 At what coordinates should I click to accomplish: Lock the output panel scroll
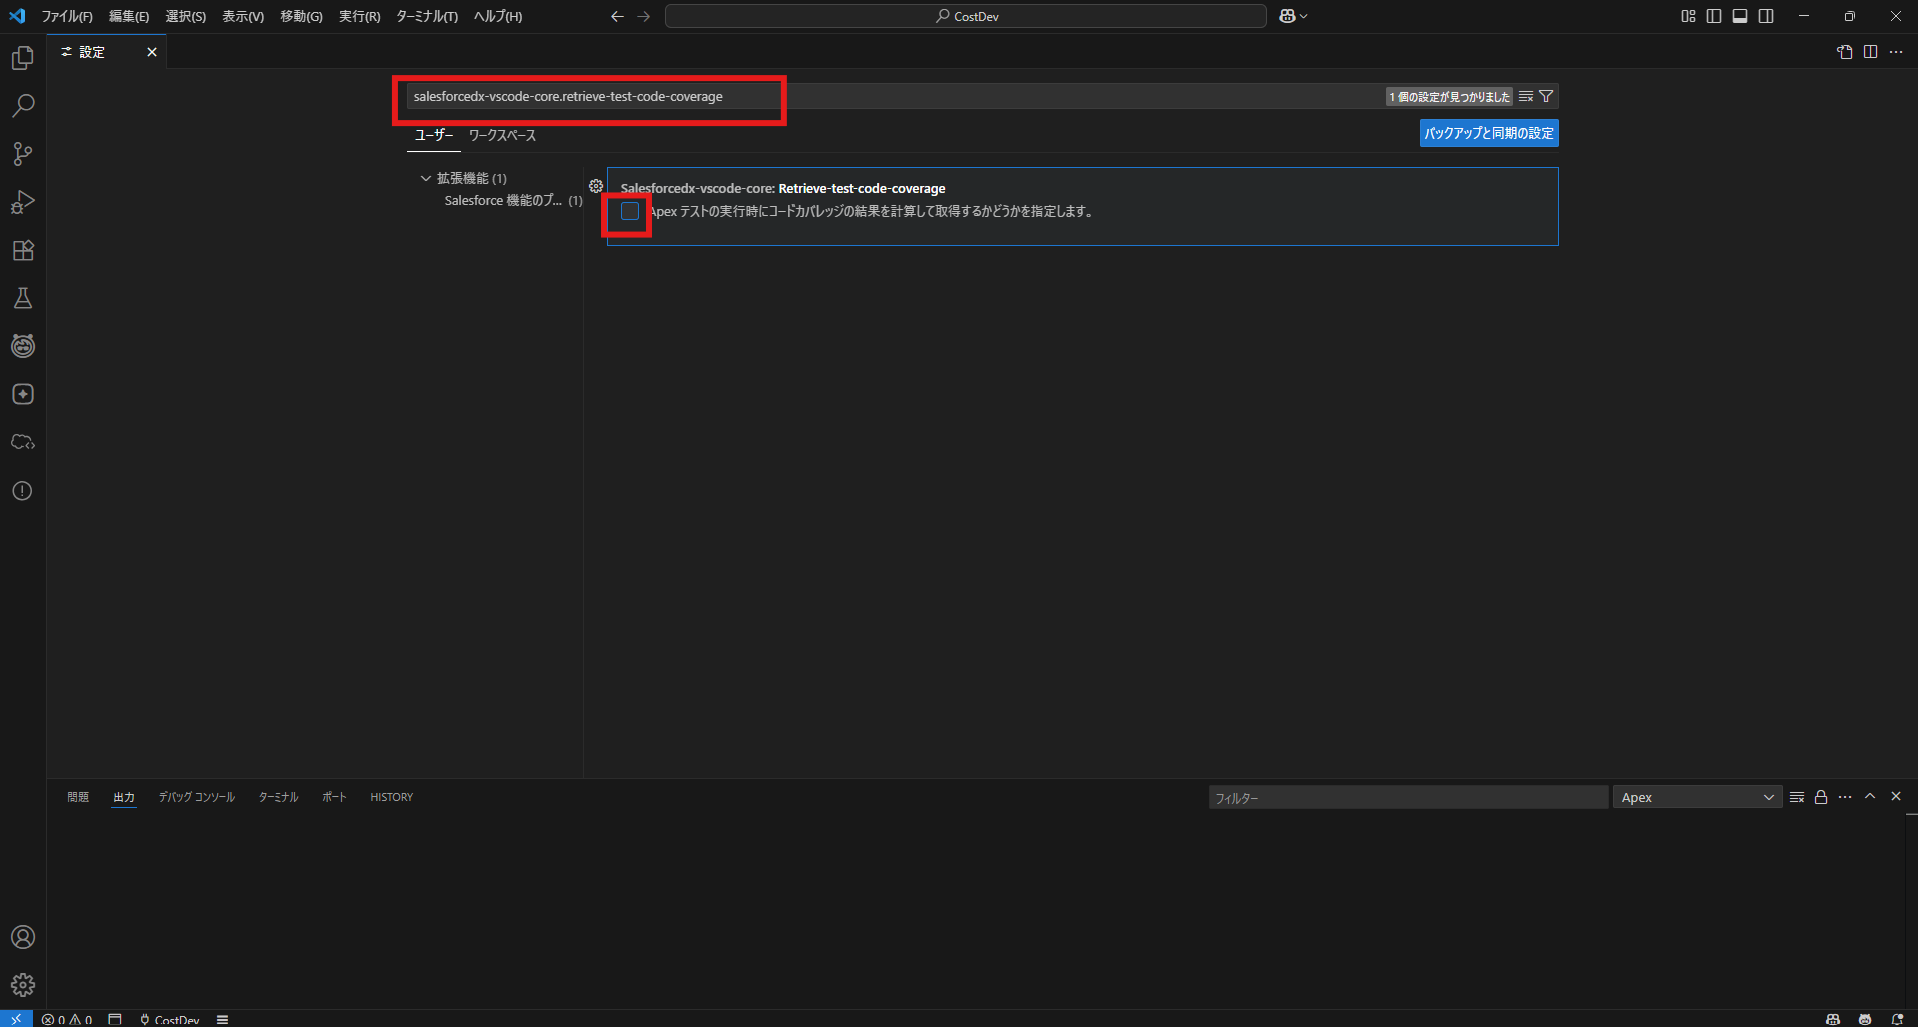1820,796
